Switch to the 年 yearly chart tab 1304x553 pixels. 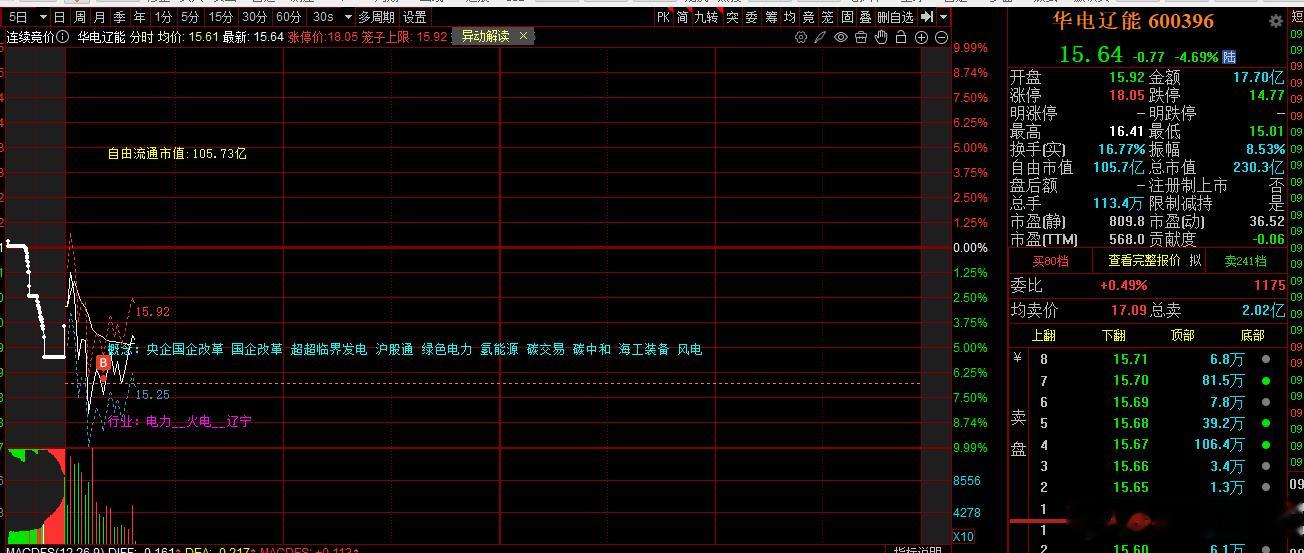click(140, 17)
